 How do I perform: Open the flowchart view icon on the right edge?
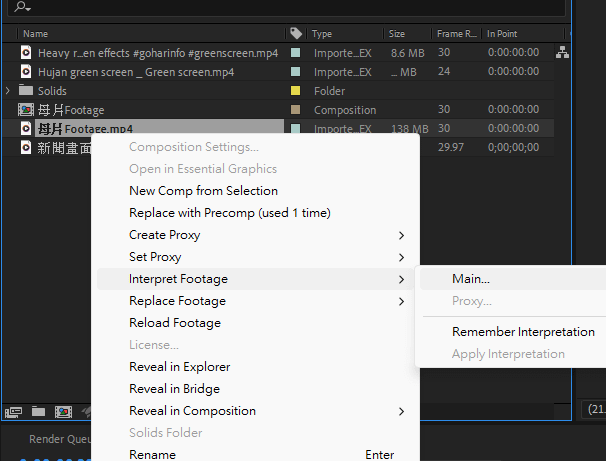click(x=568, y=53)
